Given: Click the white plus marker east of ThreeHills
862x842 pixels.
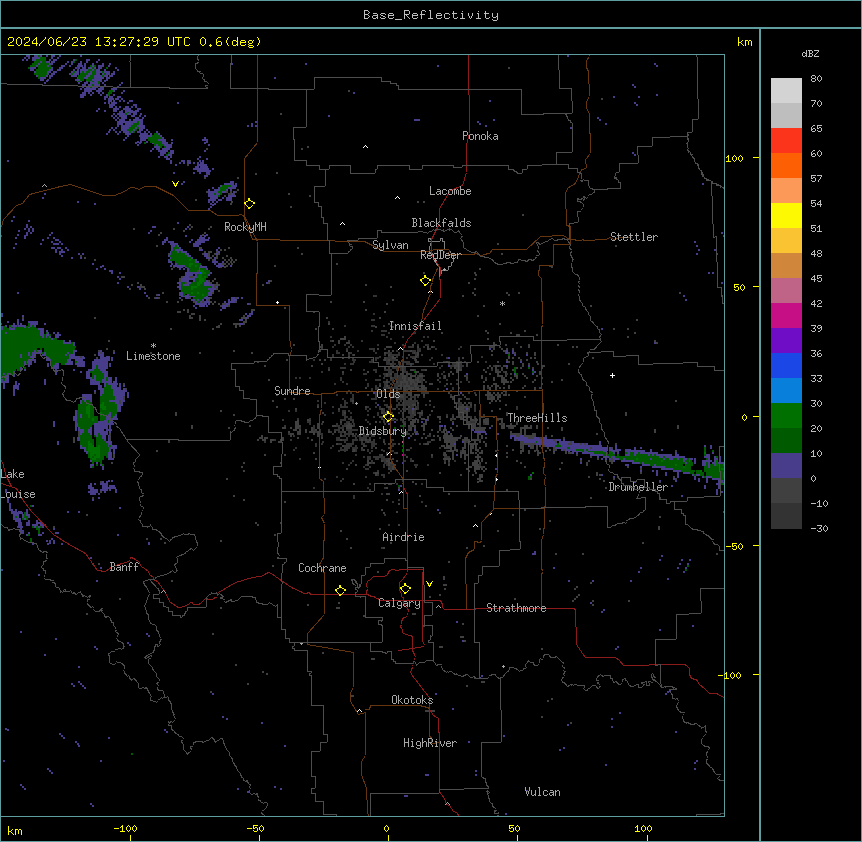Looking at the screenshot, I should click(x=612, y=375).
